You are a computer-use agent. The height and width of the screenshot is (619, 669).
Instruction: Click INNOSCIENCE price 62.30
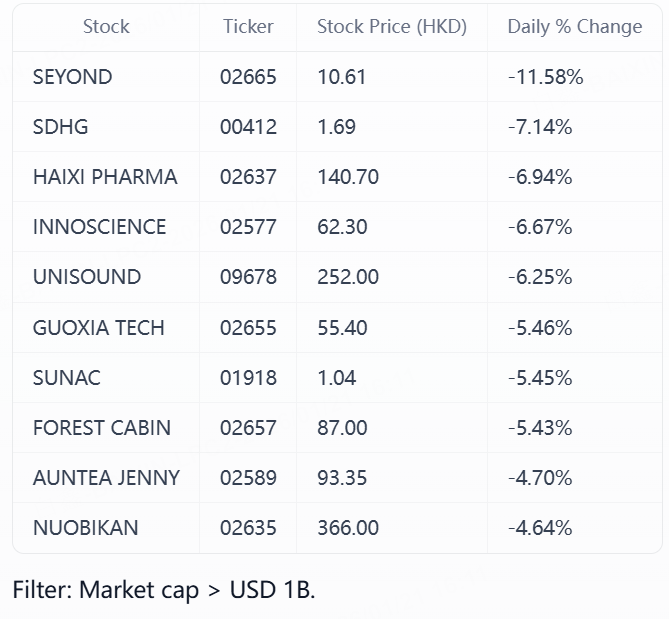click(342, 227)
